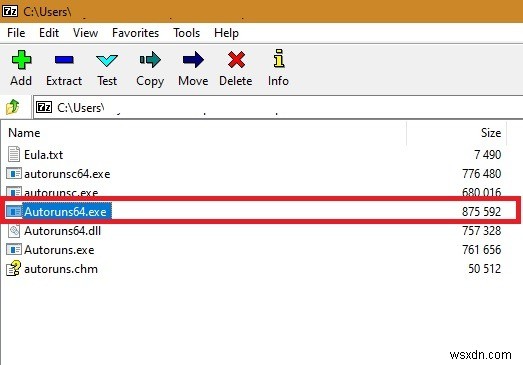Select the autorunsc64.exe file name
The image size is (523, 365).
click(67, 174)
